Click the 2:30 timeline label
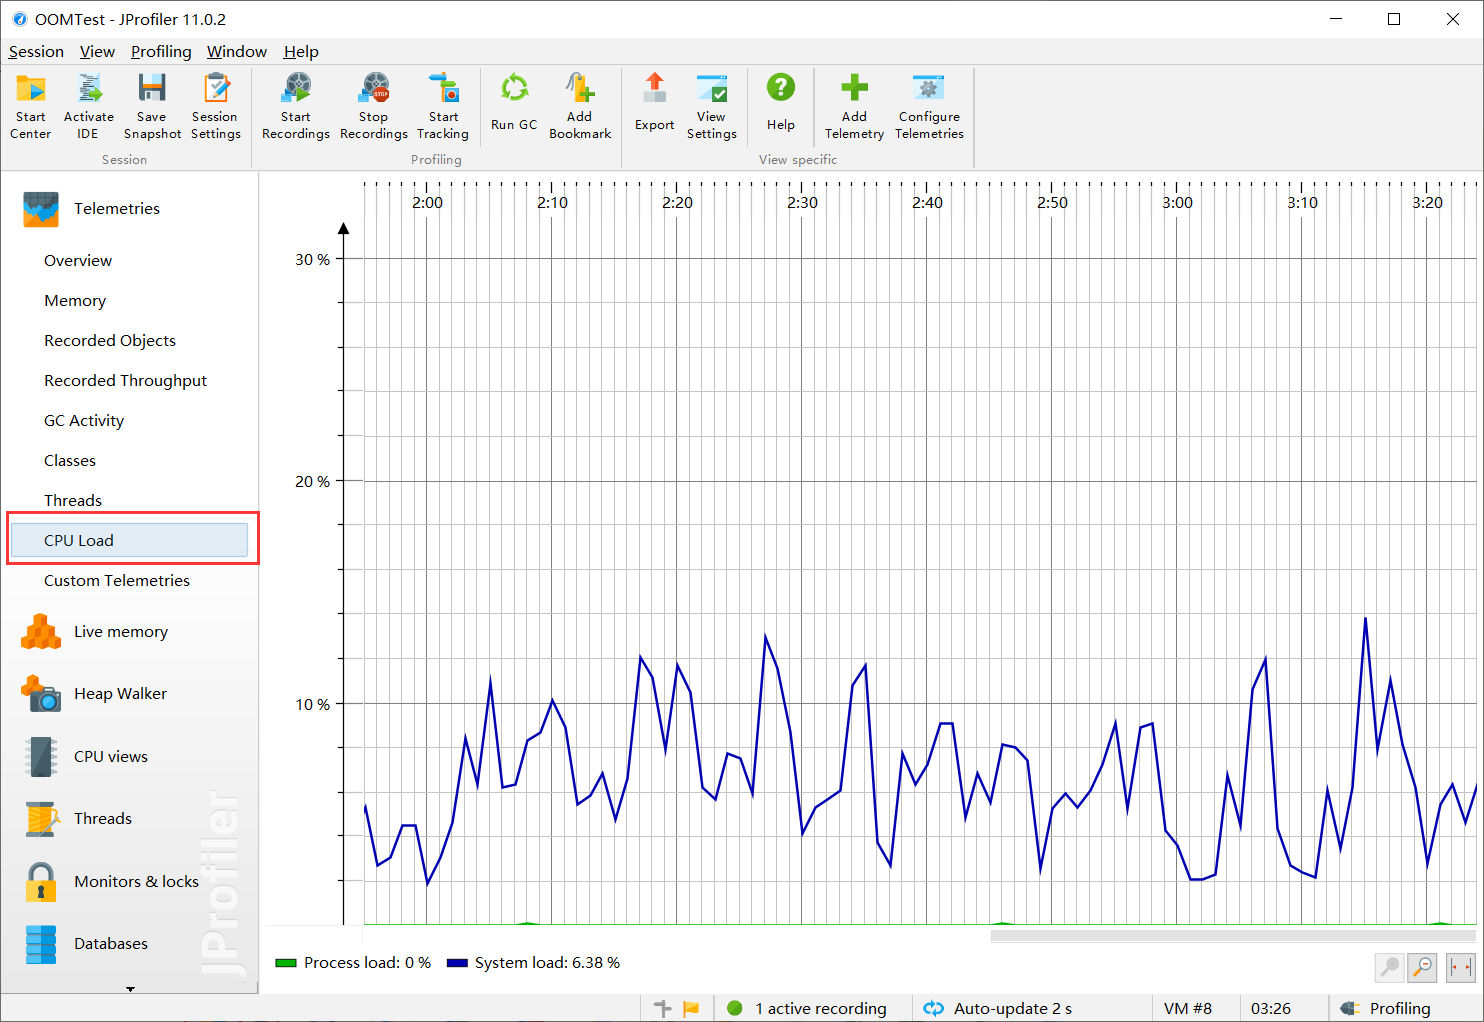Viewport: 1484px width, 1022px height. pos(802,203)
